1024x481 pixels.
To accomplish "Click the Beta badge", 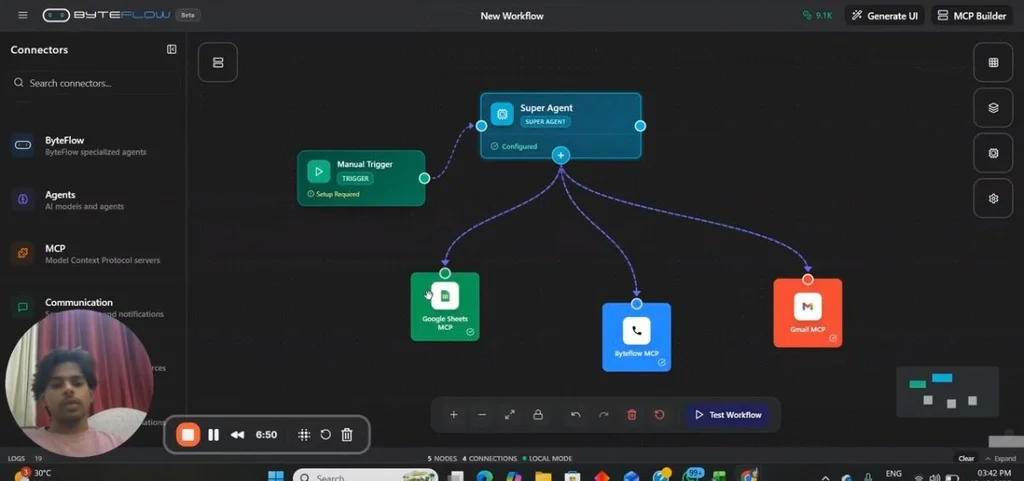I will [x=187, y=15].
